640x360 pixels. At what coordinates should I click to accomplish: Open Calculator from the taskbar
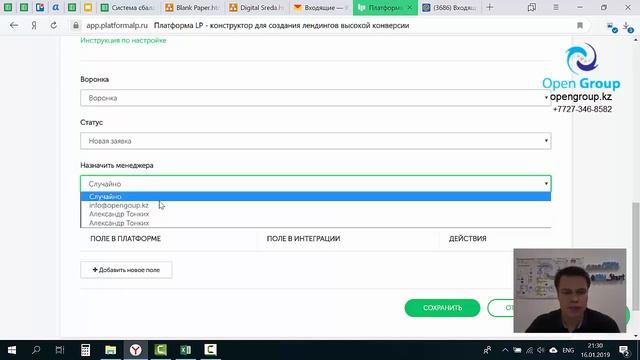pyautogui.click(x=85, y=350)
